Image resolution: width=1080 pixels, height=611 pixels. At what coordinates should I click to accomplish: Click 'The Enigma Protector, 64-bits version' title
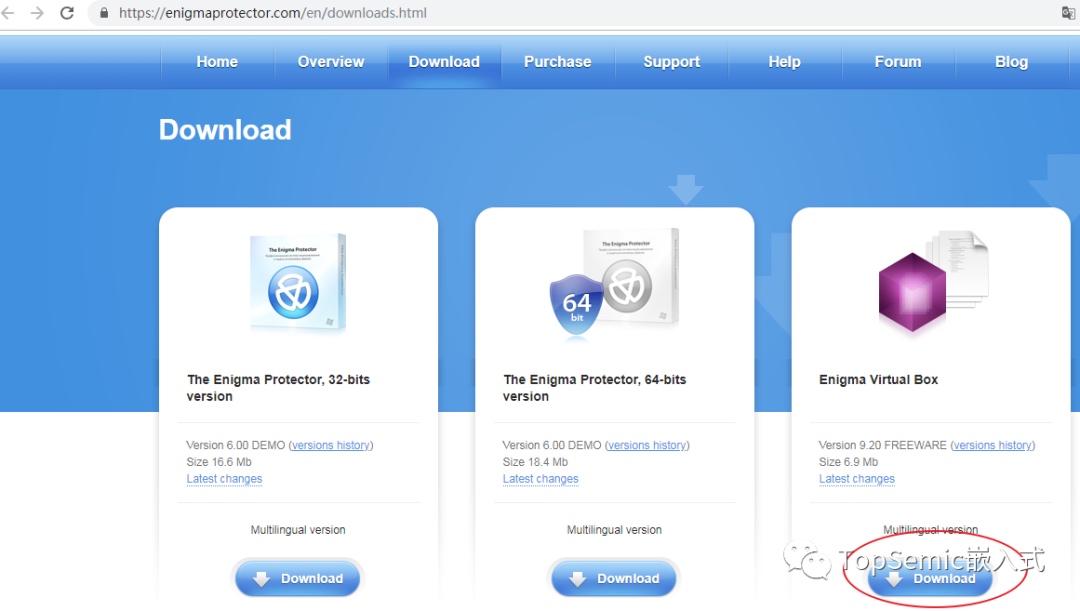[594, 388]
